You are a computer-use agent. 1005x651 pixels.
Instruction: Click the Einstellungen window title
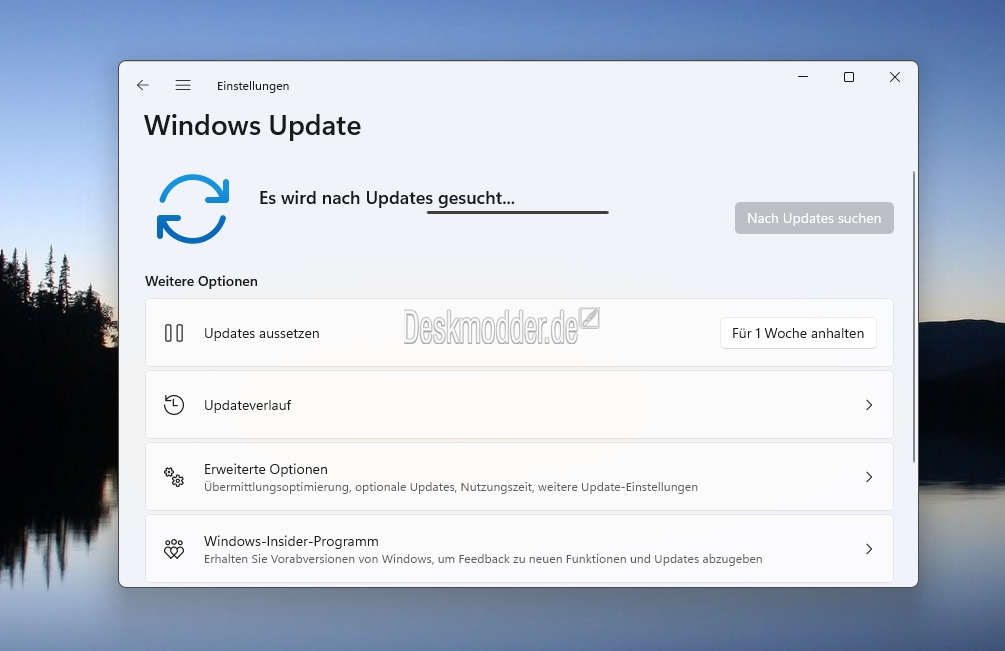(x=253, y=86)
